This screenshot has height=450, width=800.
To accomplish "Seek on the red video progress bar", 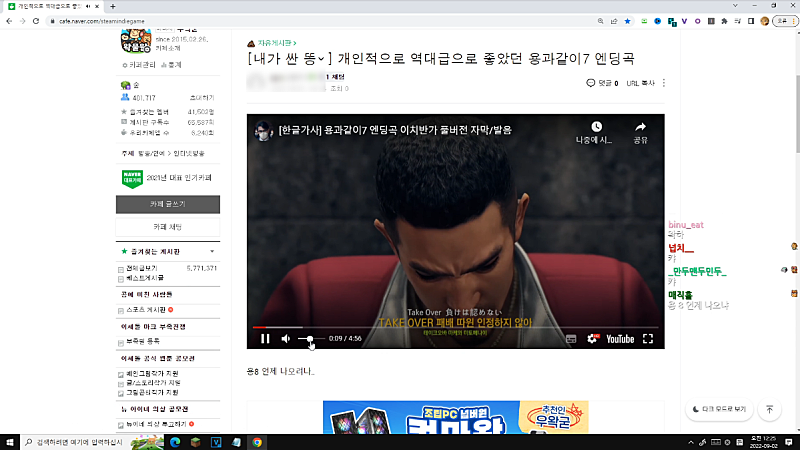I will point(455,327).
